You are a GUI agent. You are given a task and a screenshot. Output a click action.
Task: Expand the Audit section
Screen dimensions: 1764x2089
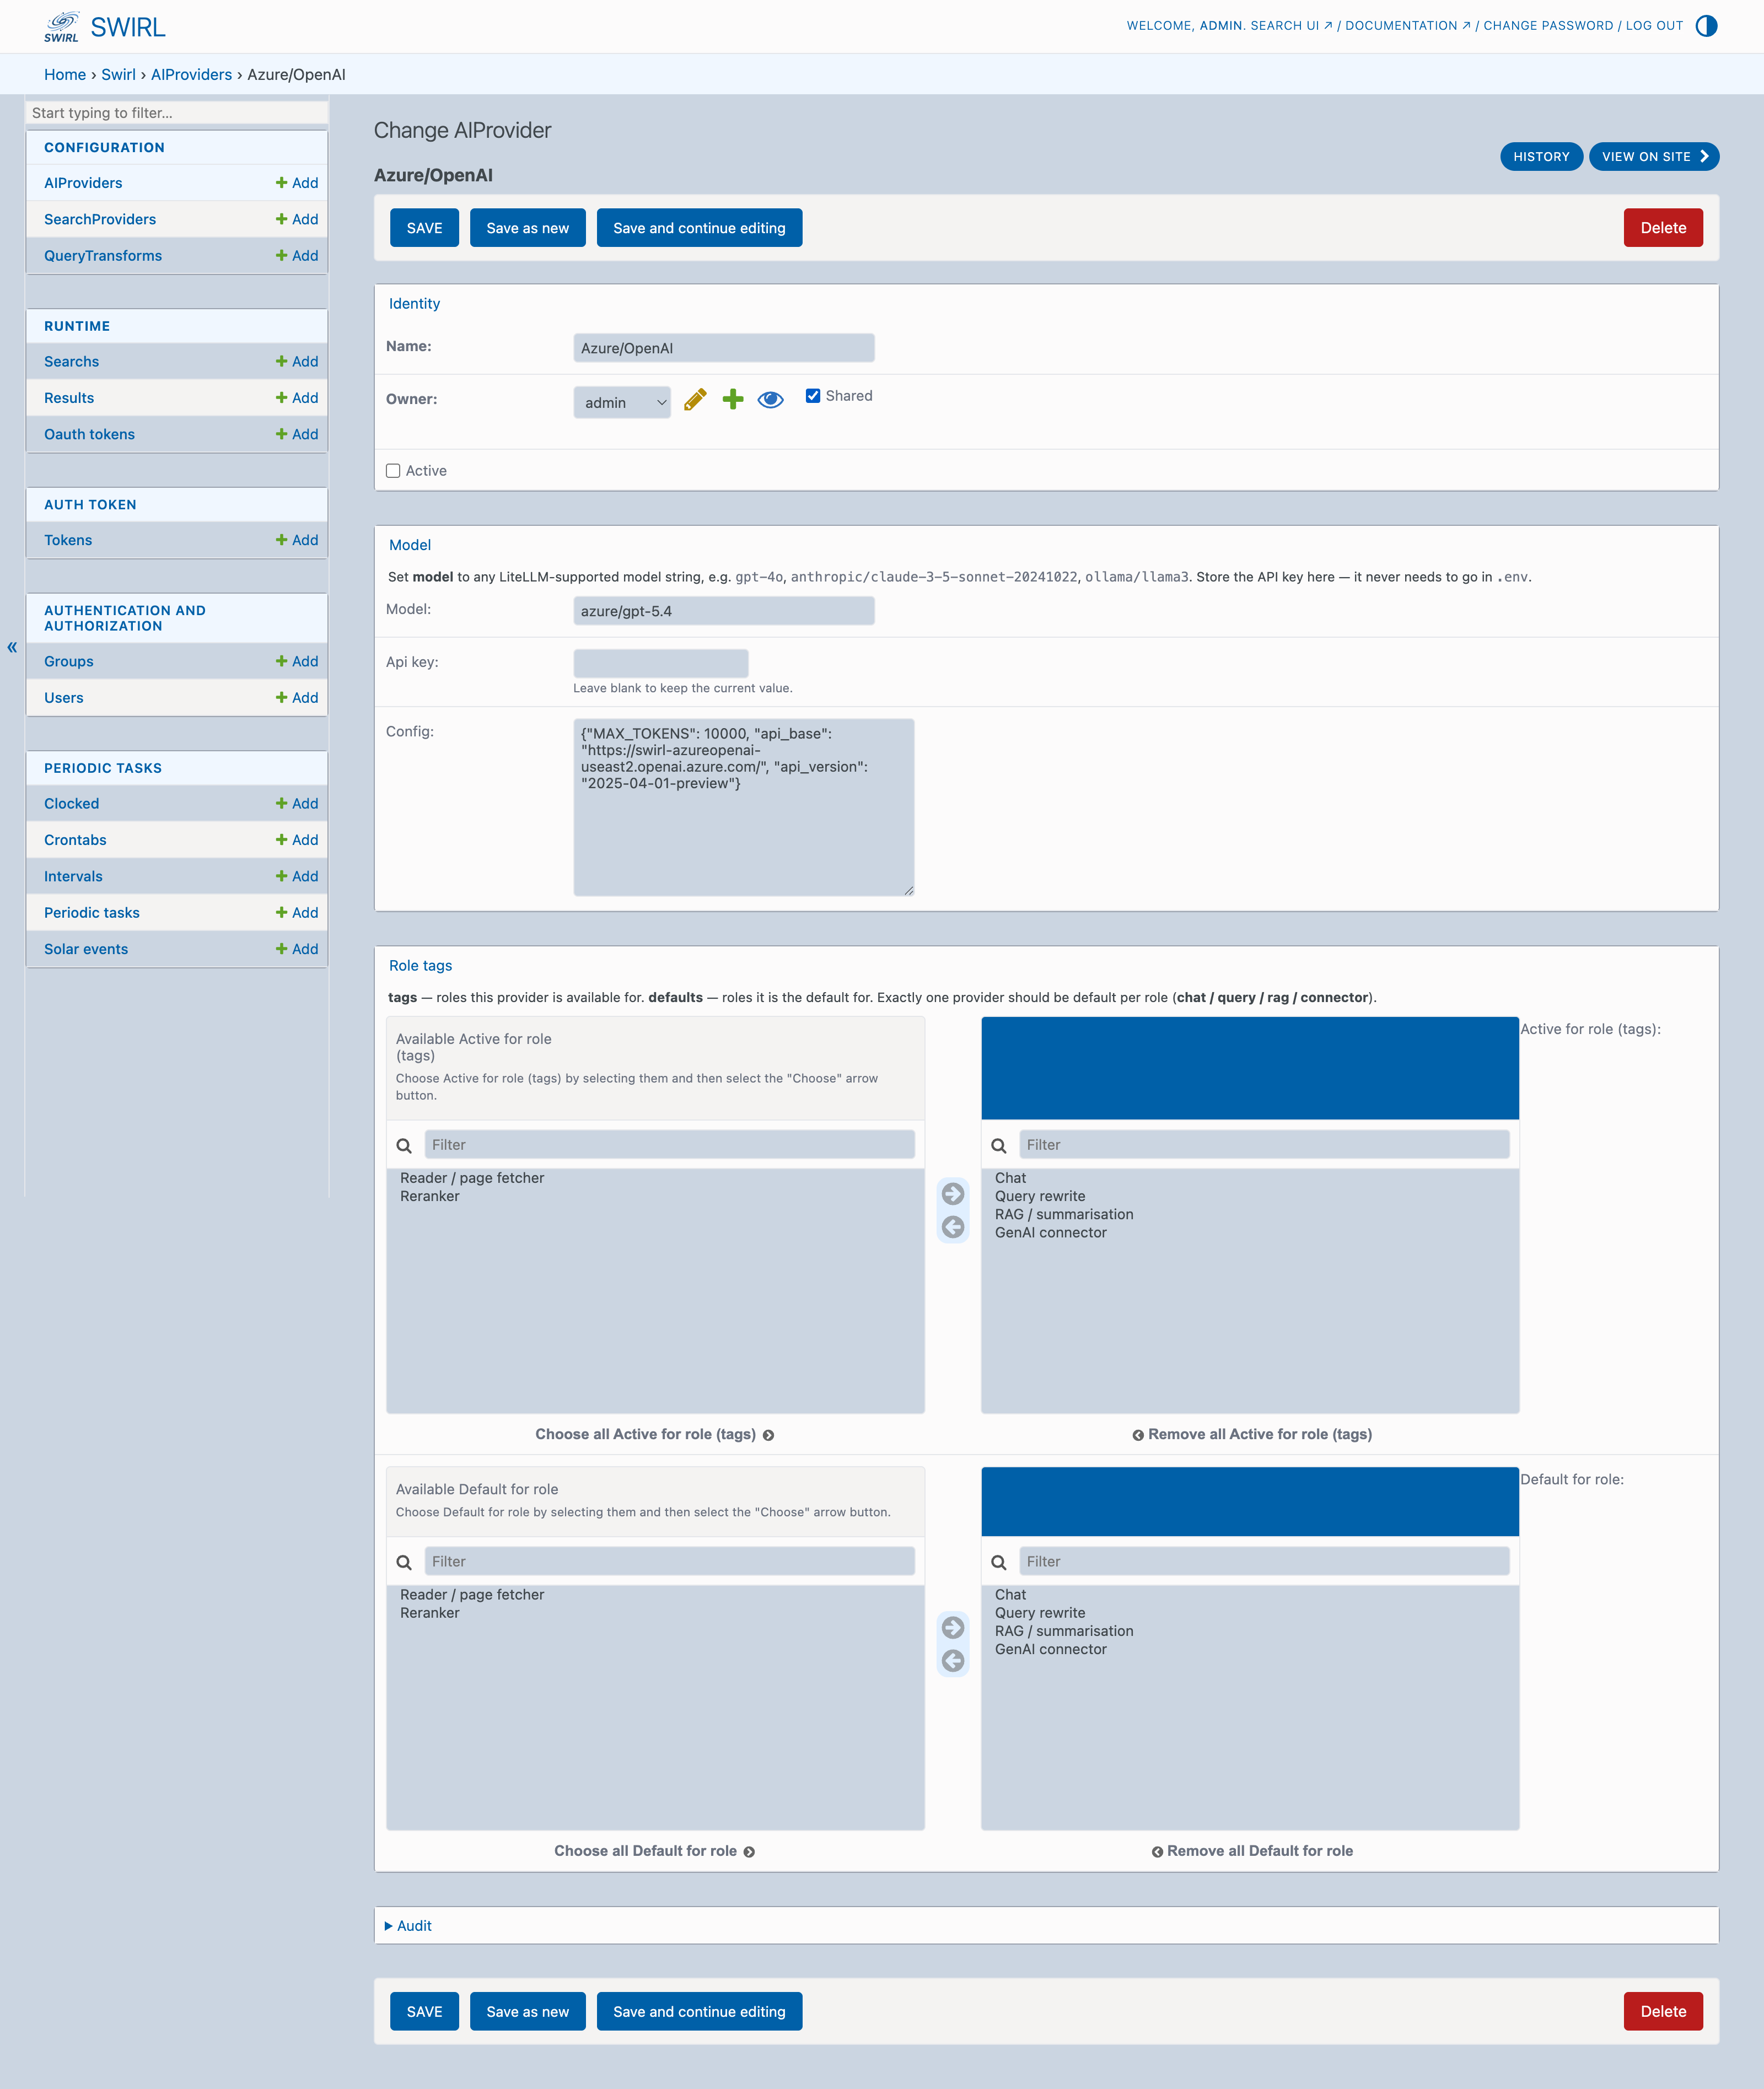click(x=408, y=1926)
